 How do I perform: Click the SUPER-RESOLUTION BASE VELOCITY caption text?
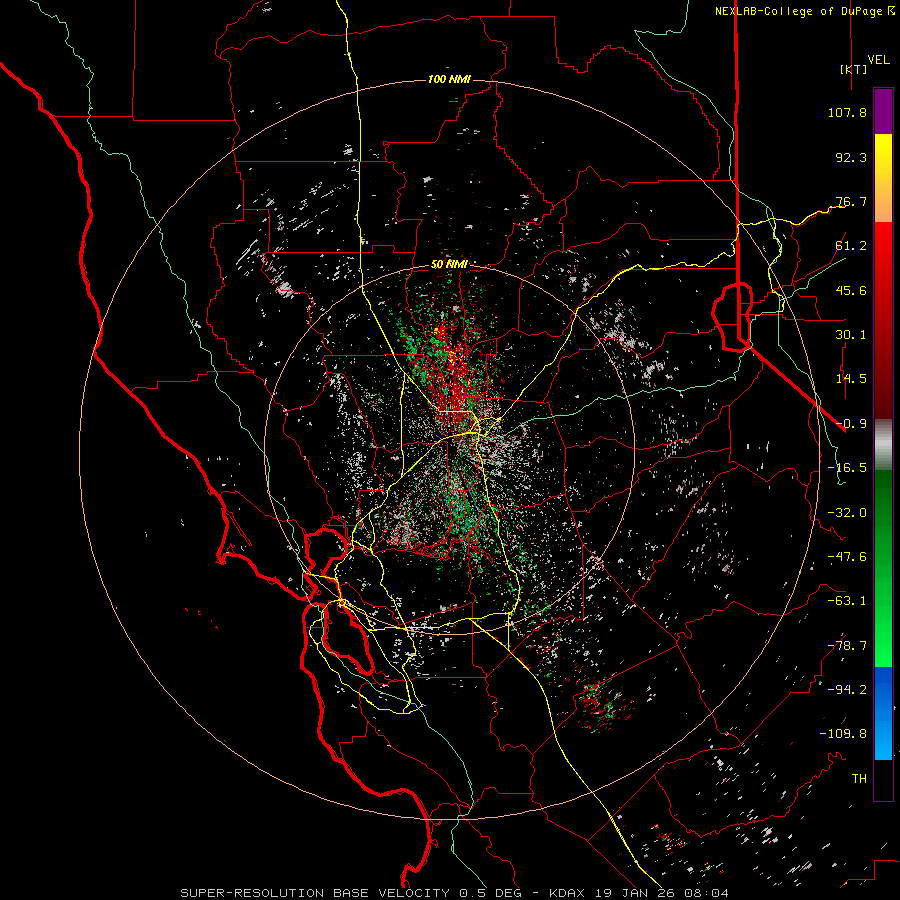(317, 893)
